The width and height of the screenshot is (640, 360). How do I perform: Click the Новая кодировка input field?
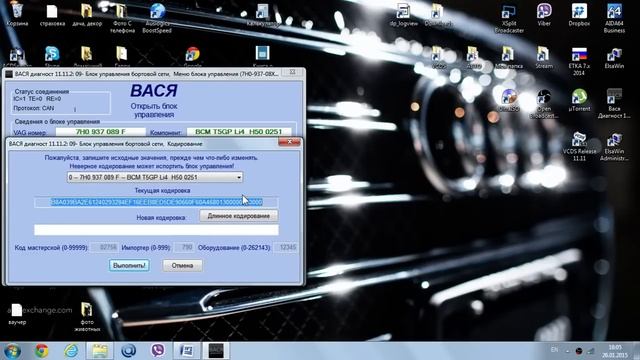point(156,230)
